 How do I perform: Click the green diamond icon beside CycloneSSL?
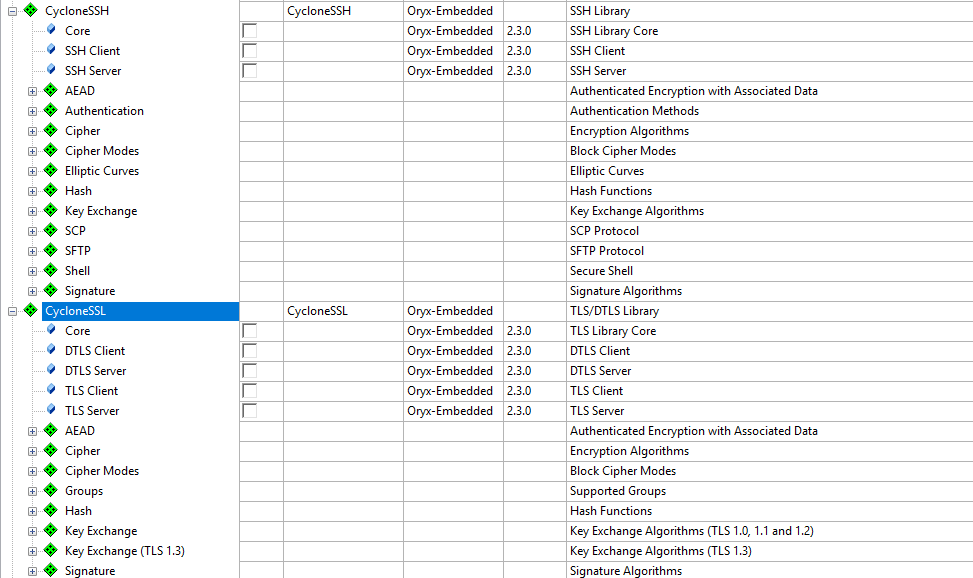(x=30, y=311)
